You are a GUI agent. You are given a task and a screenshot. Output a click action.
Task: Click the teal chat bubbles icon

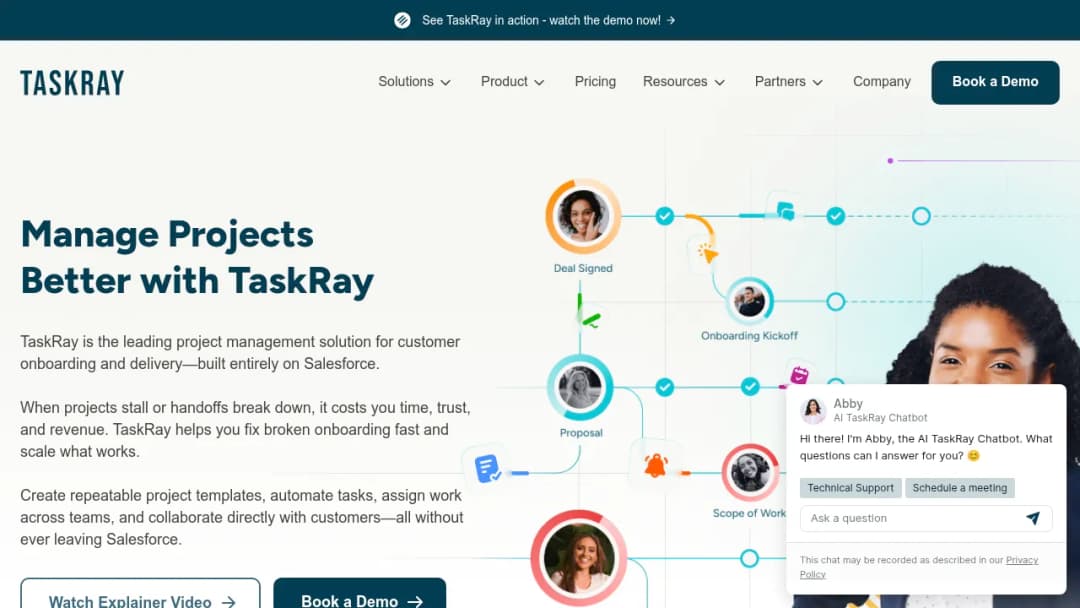coord(785,211)
